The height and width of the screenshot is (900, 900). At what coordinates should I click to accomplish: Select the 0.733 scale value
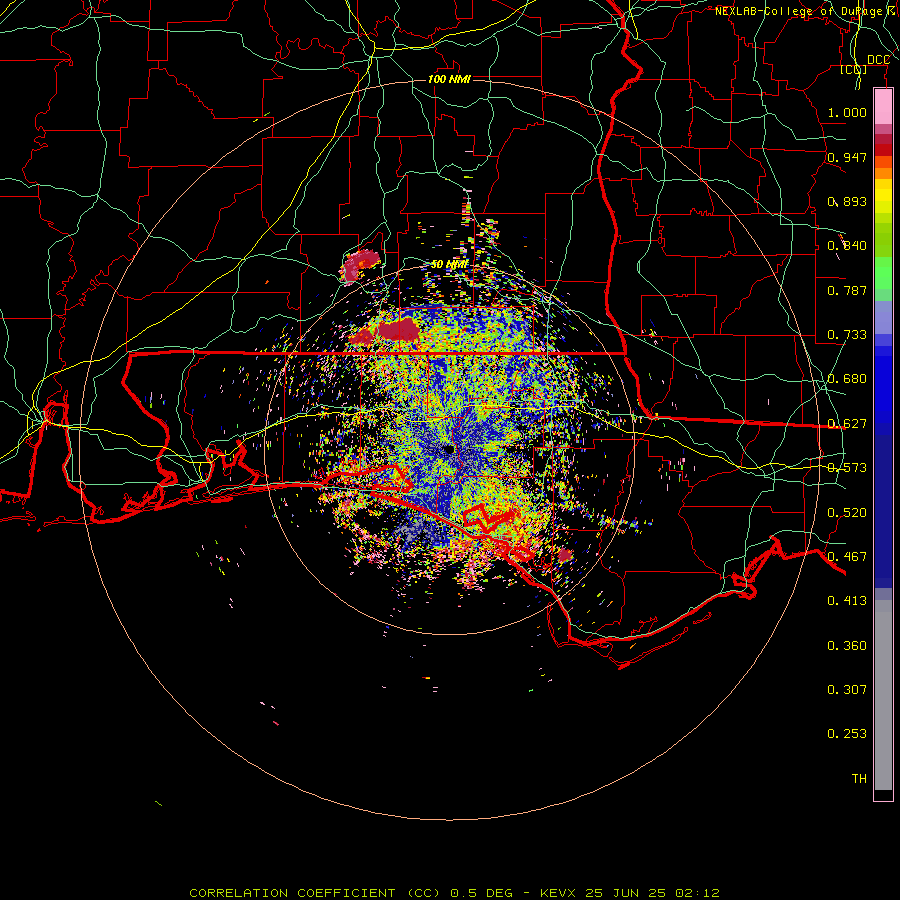847,335
